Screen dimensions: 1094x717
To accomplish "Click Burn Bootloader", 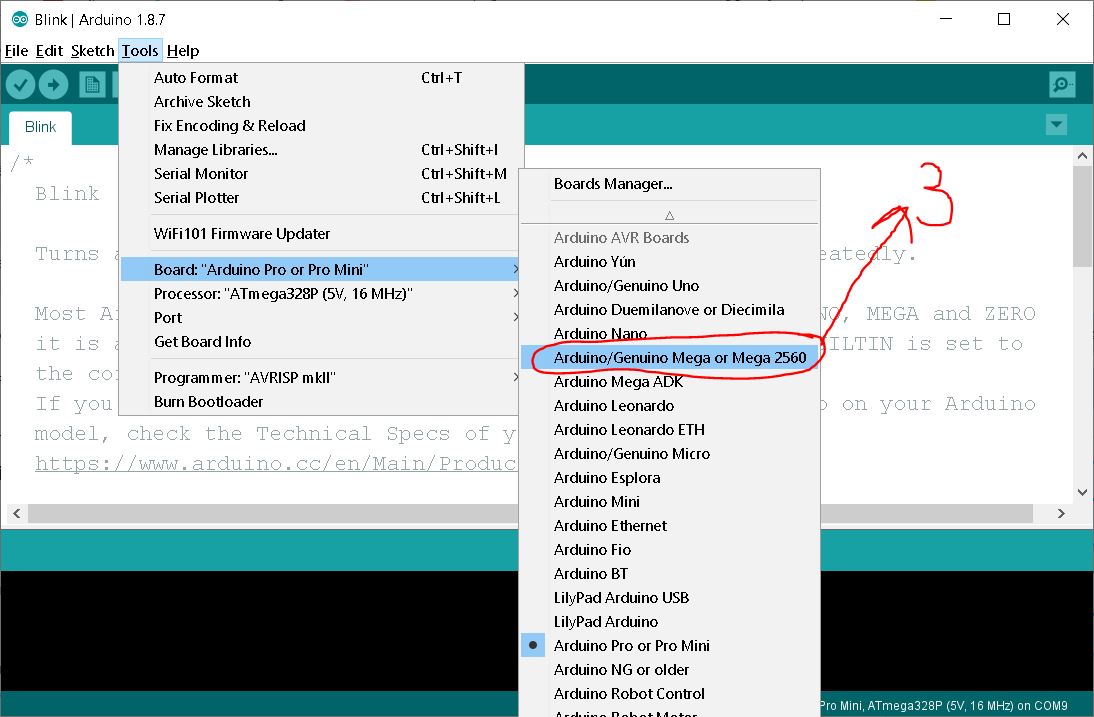I will click(321, 402).
